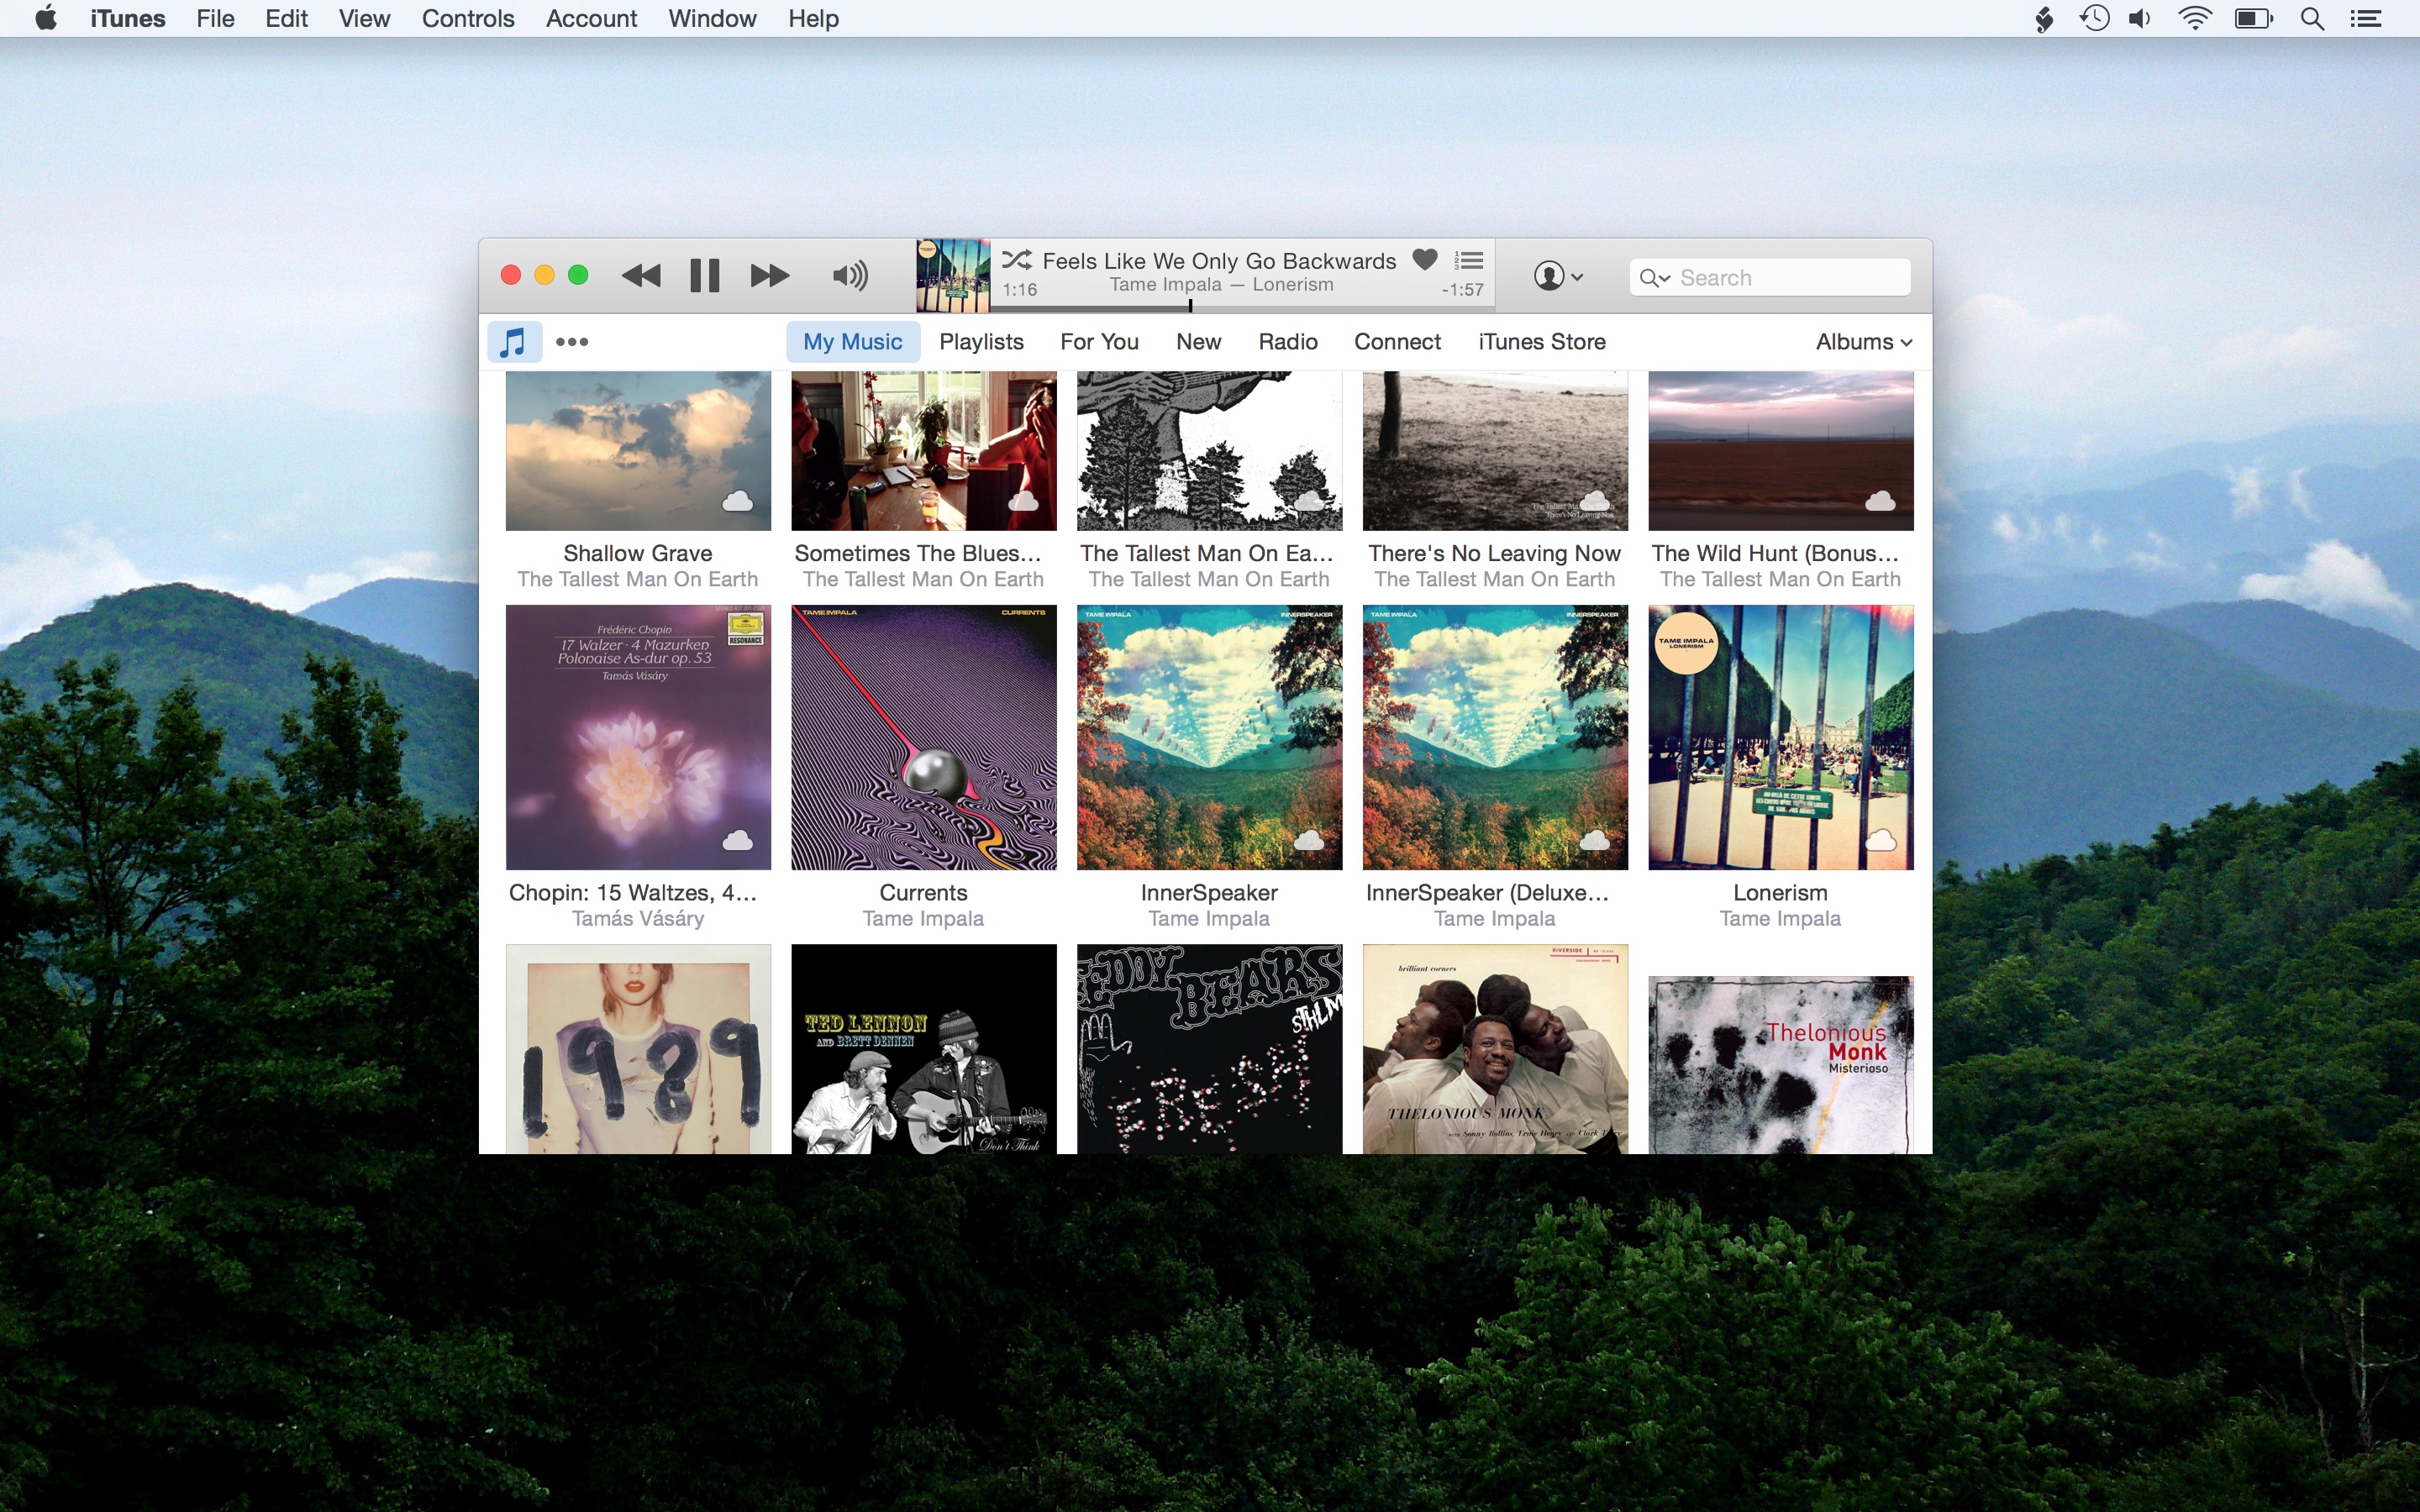
Task: Toggle the shuffle icon beside song title
Action: [1017, 260]
